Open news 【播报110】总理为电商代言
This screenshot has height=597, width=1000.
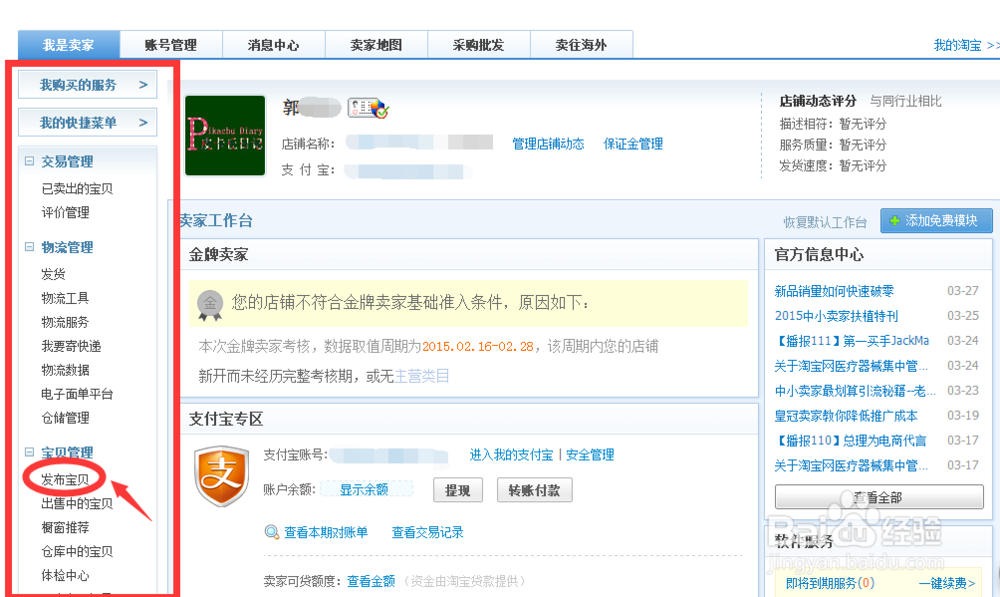850,441
